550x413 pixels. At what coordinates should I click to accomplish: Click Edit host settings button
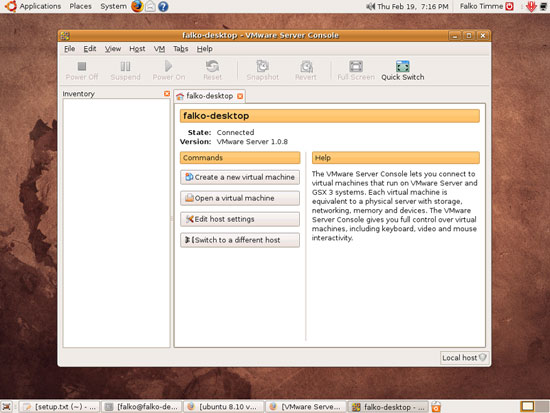coord(240,219)
